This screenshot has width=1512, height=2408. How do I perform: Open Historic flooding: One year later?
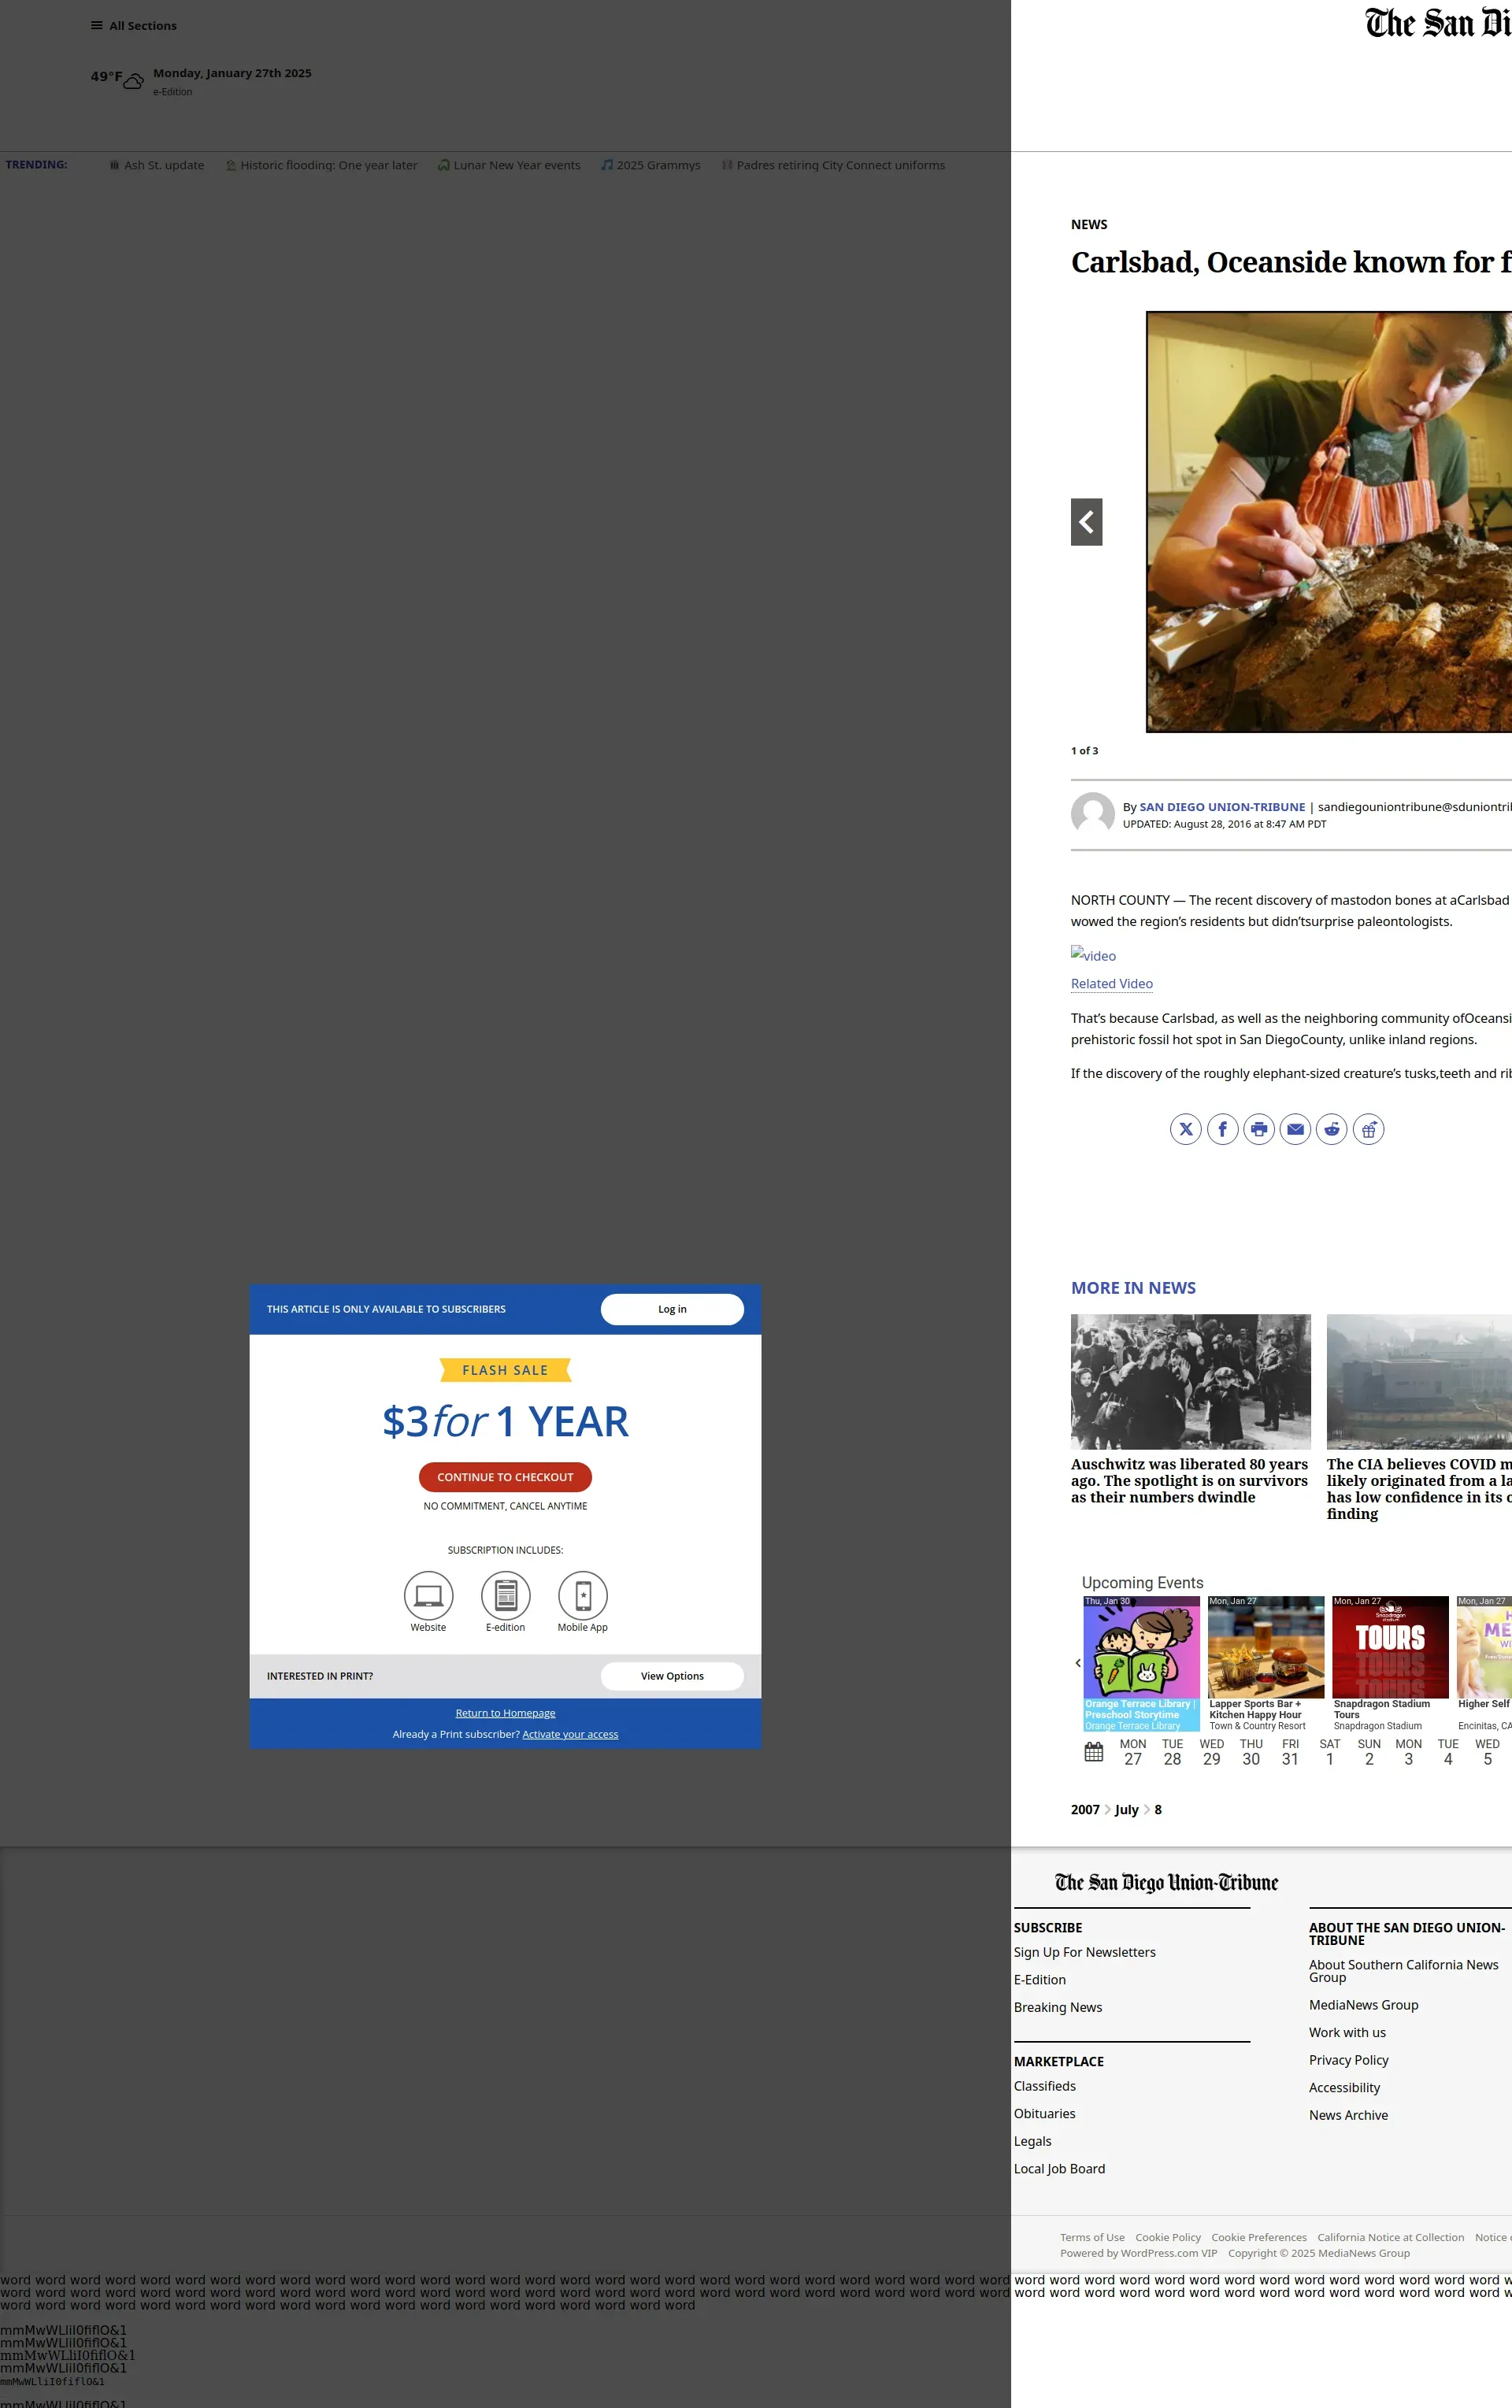pyautogui.click(x=322, y=165)
